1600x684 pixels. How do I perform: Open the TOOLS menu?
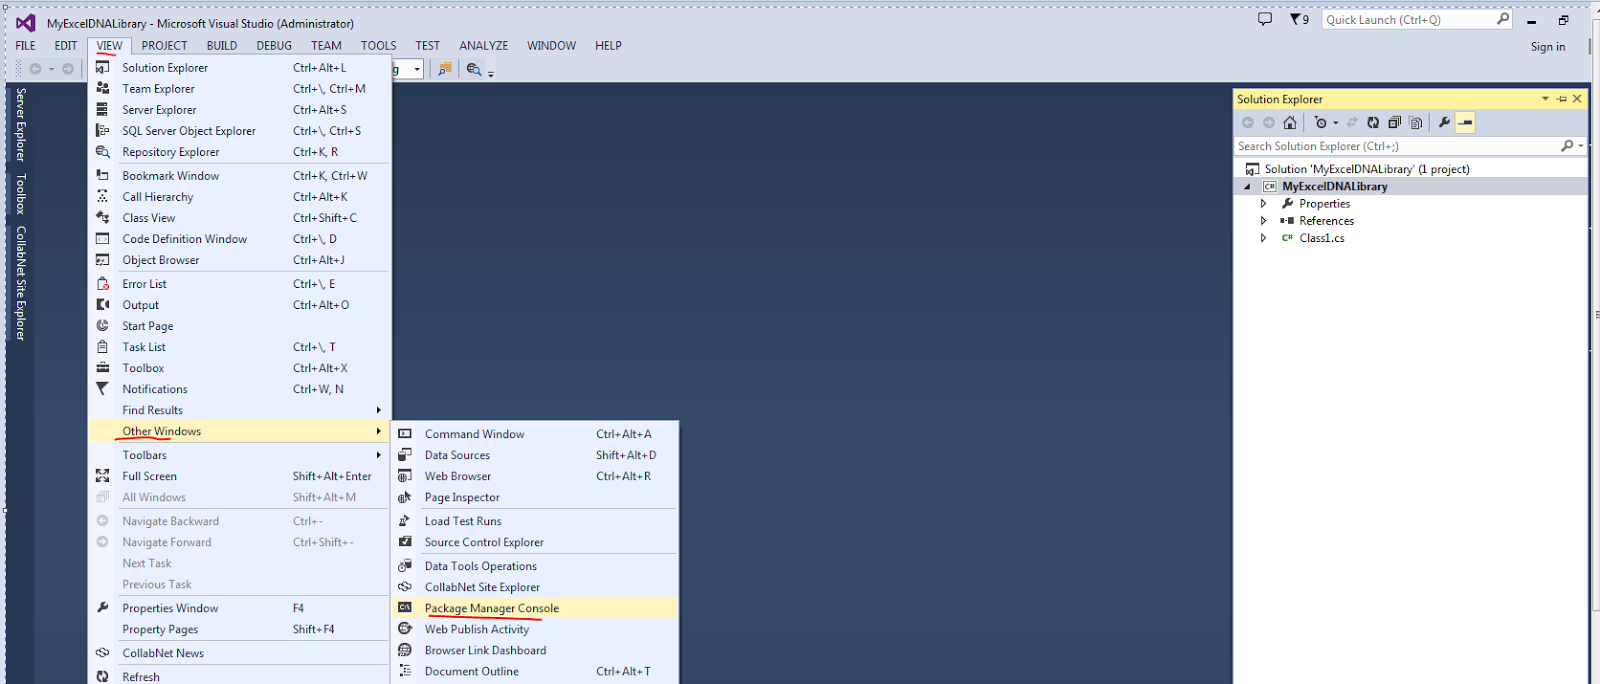[378, 46]
